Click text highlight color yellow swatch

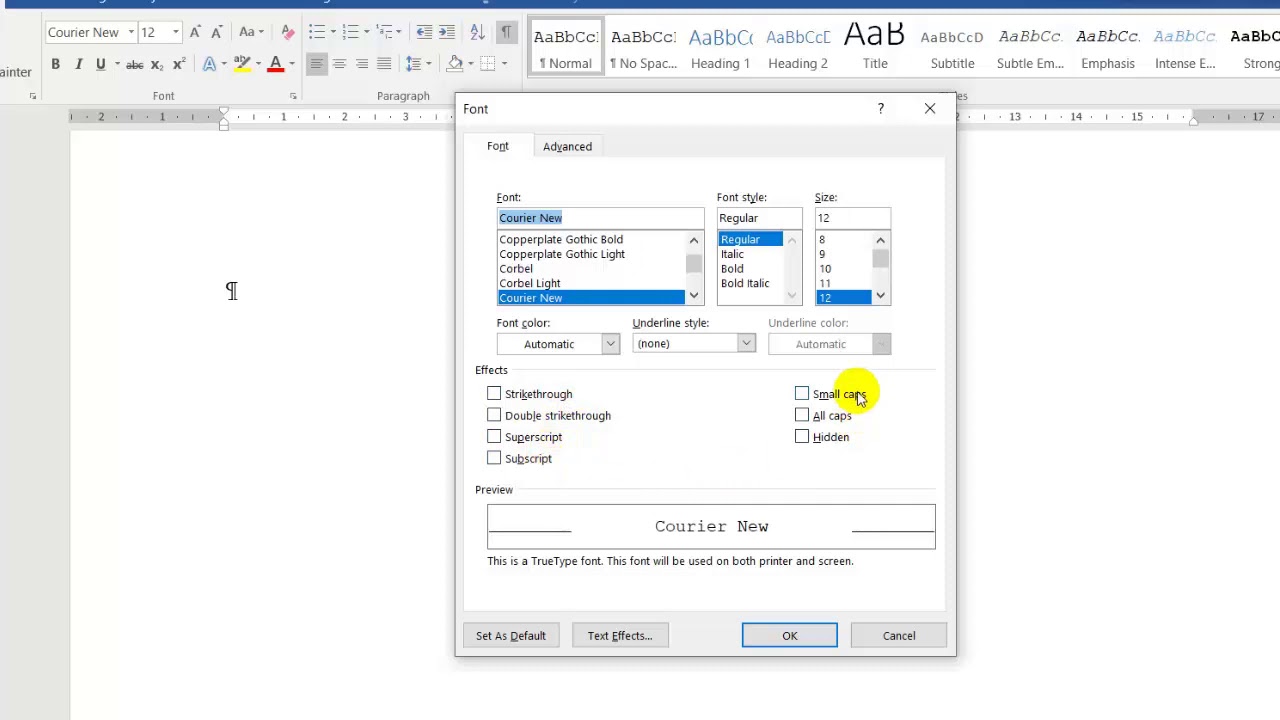click(x=241, y=64)
